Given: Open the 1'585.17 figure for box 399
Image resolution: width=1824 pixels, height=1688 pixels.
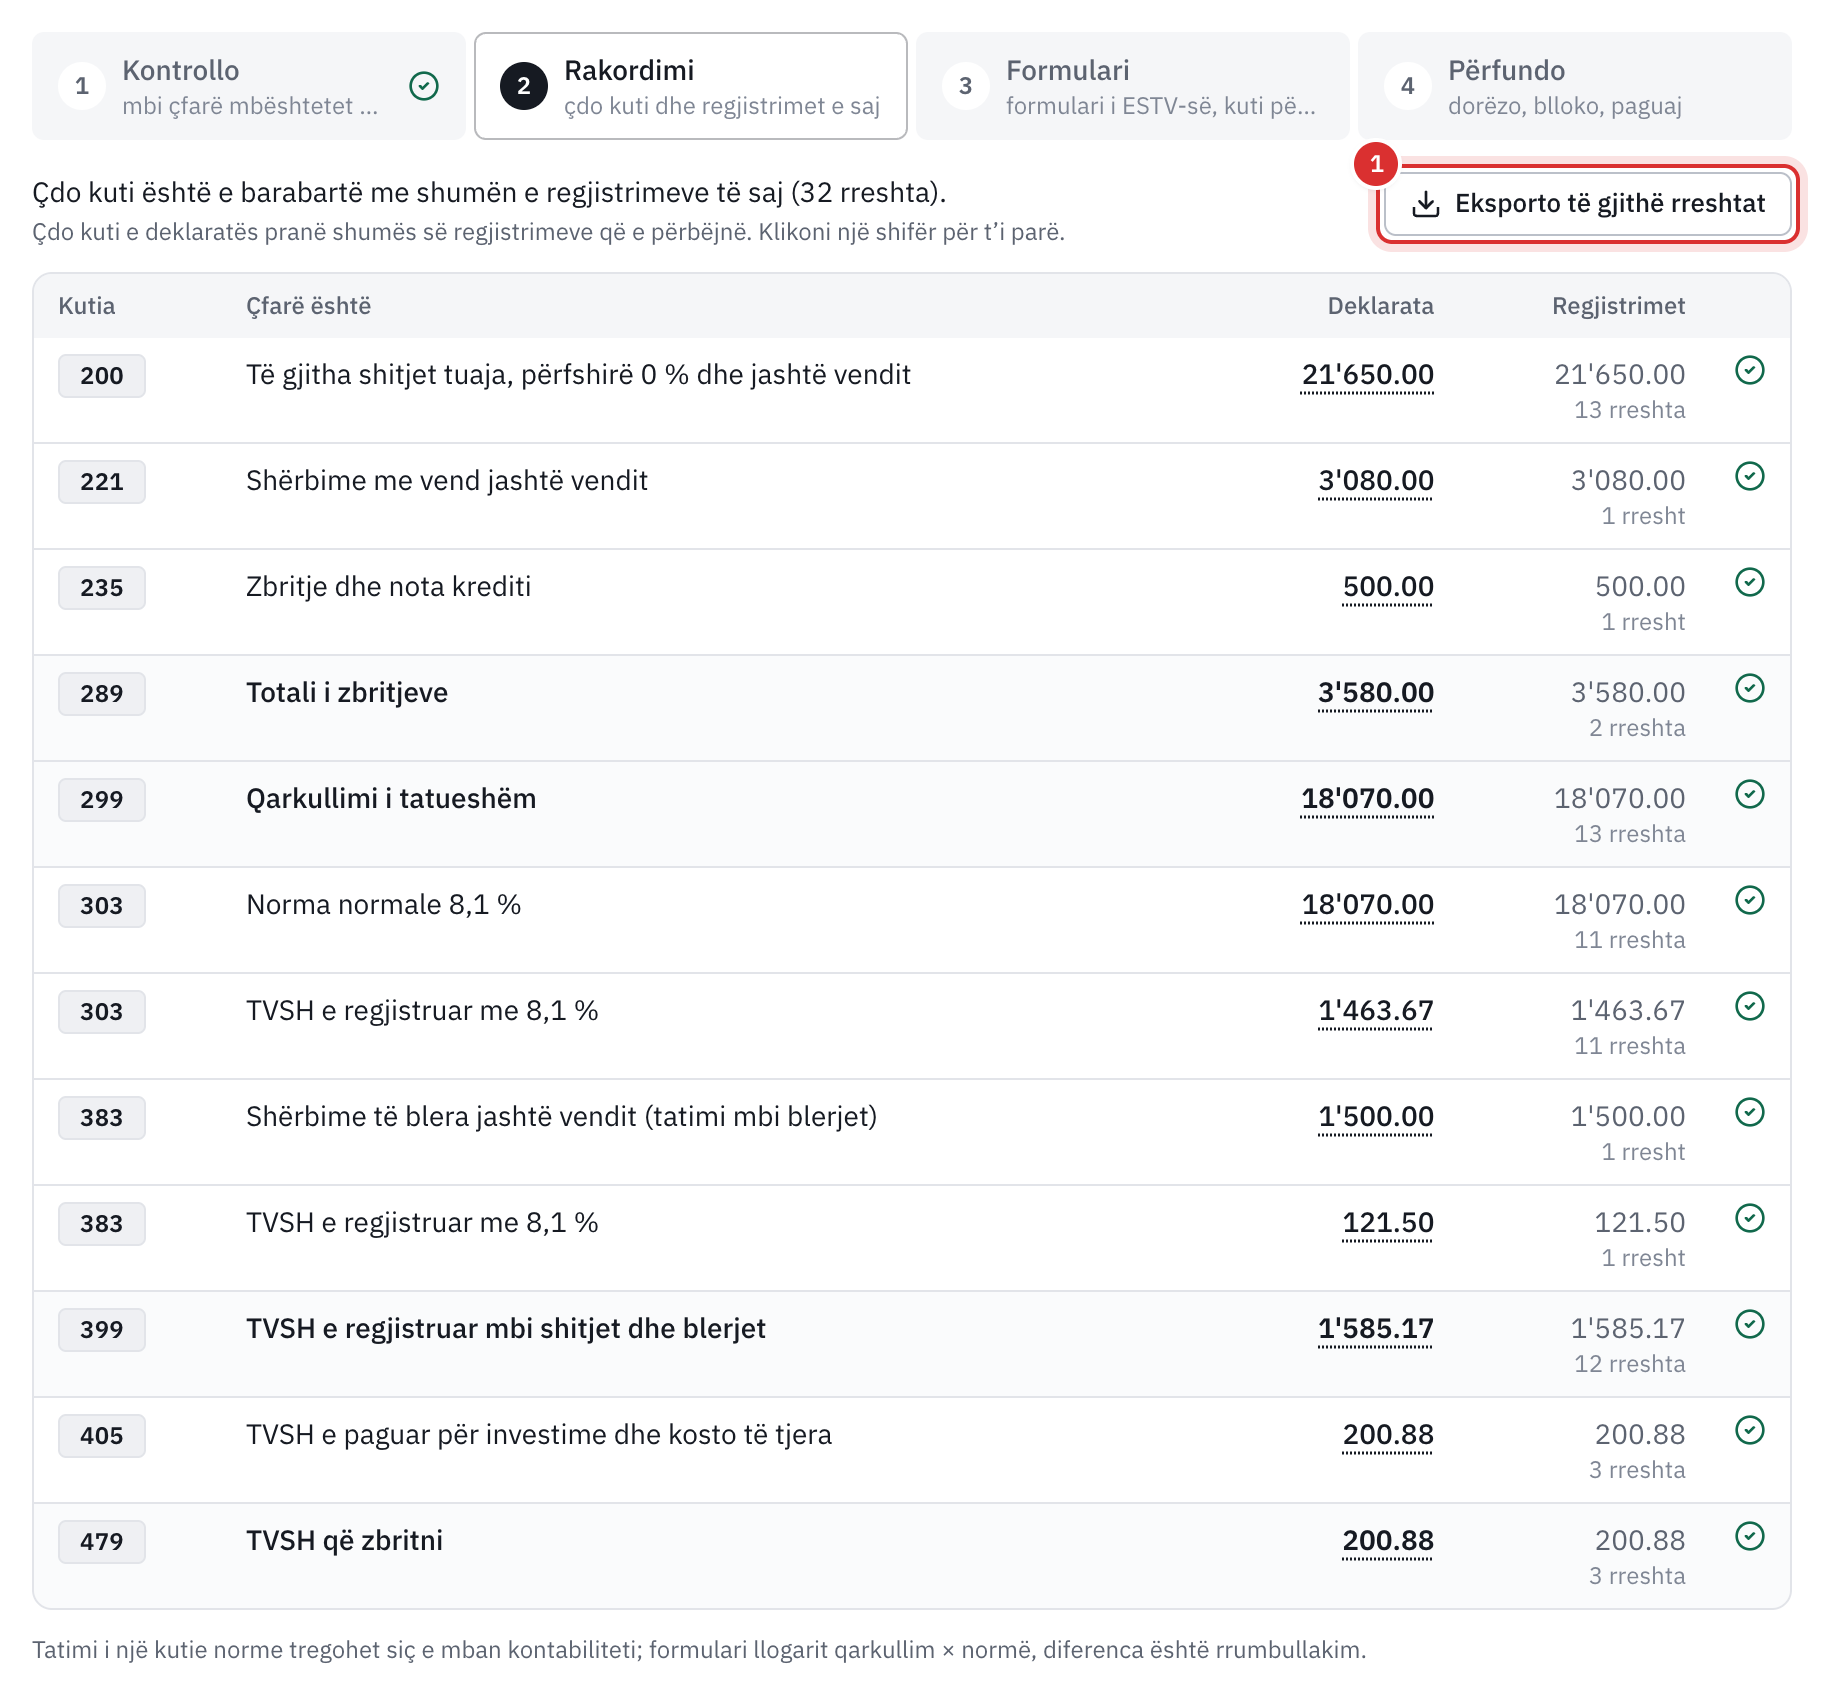Looking at the screenshot, I should pos(1375,1329).
